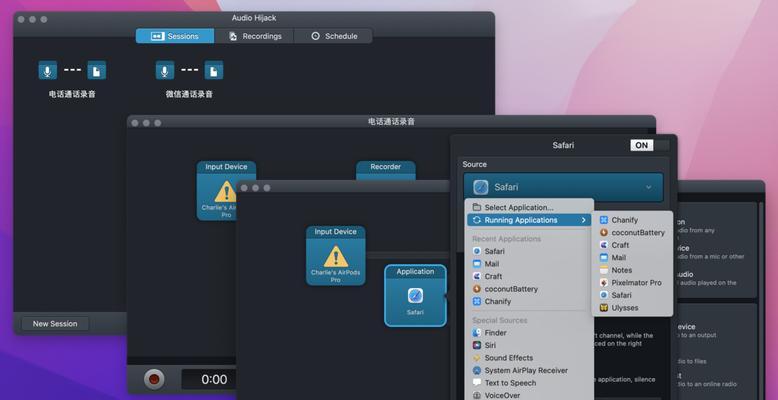The height and width of the screenshot is (400, 778).
Task: Open the Schedule tab
Action: click(x=333, y=36)
